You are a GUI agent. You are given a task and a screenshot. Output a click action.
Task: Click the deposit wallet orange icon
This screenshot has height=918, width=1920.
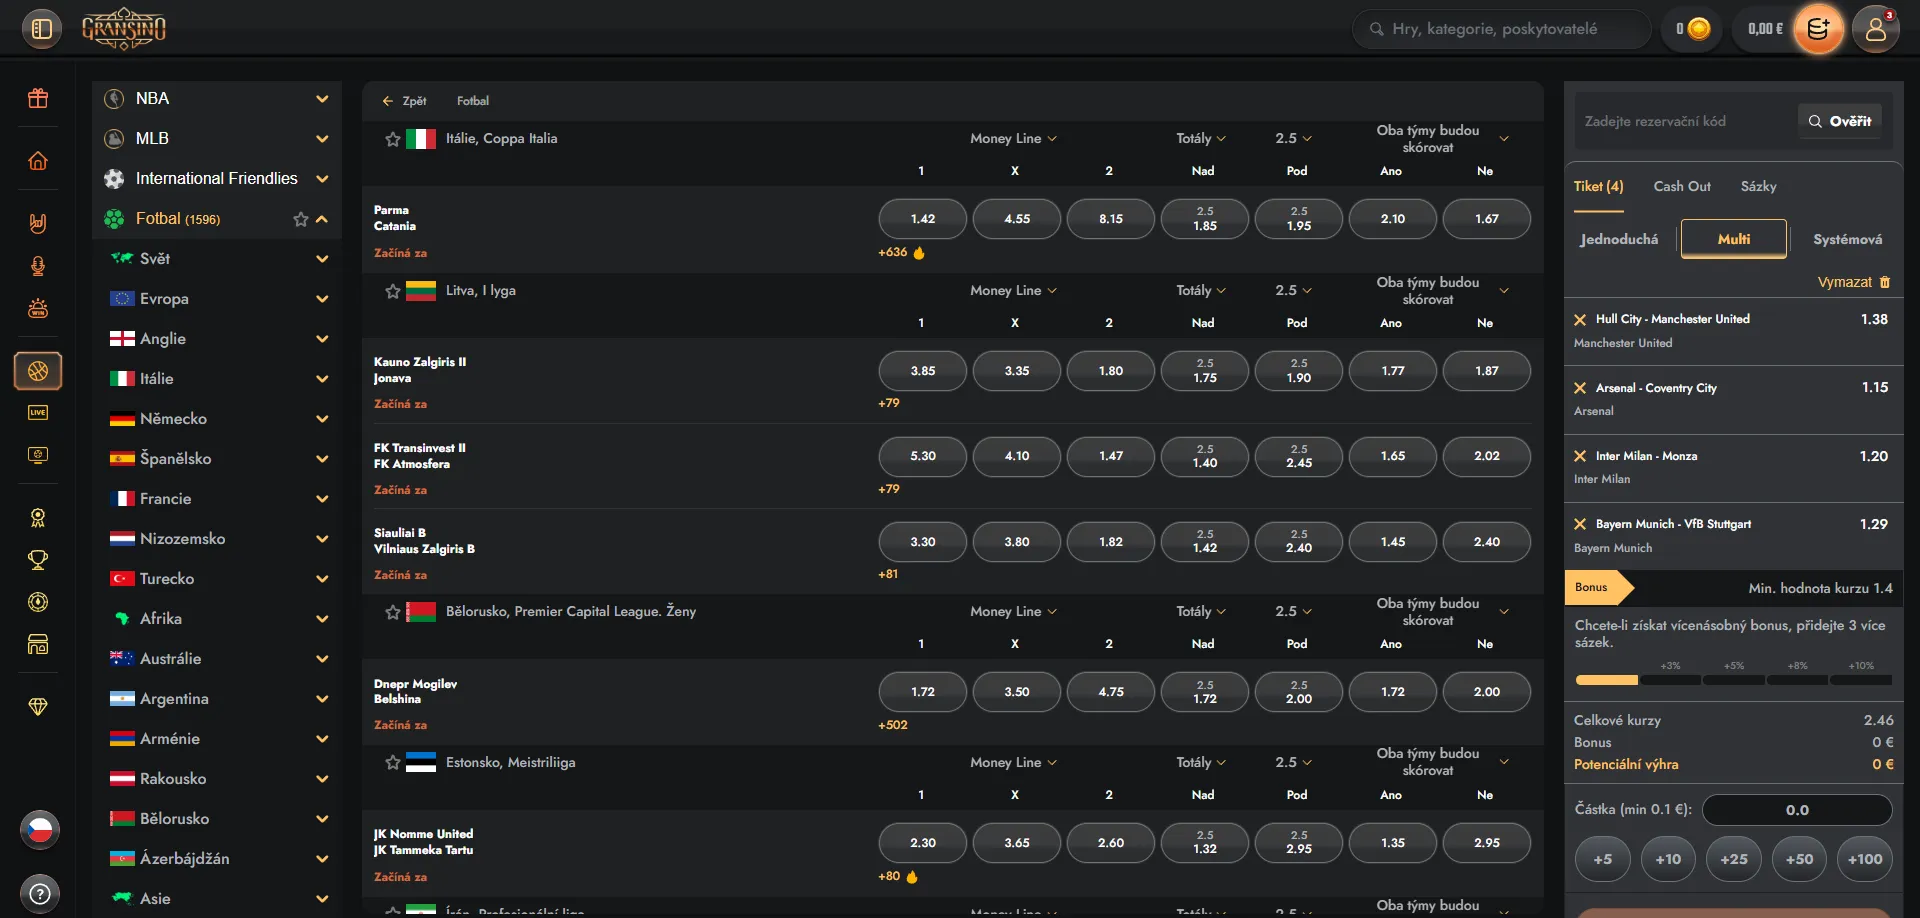[1818, 29]
